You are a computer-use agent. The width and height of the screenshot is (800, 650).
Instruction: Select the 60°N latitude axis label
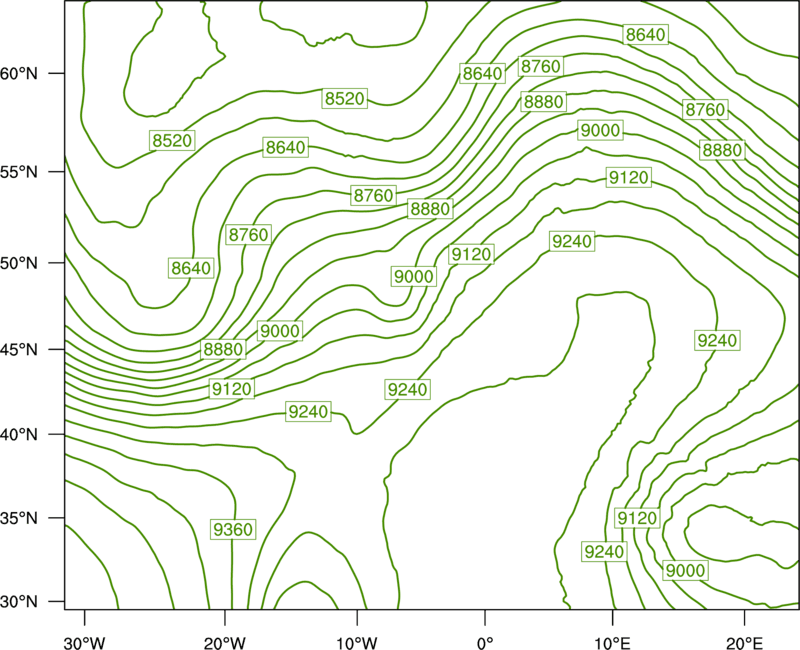click(19, 74)
